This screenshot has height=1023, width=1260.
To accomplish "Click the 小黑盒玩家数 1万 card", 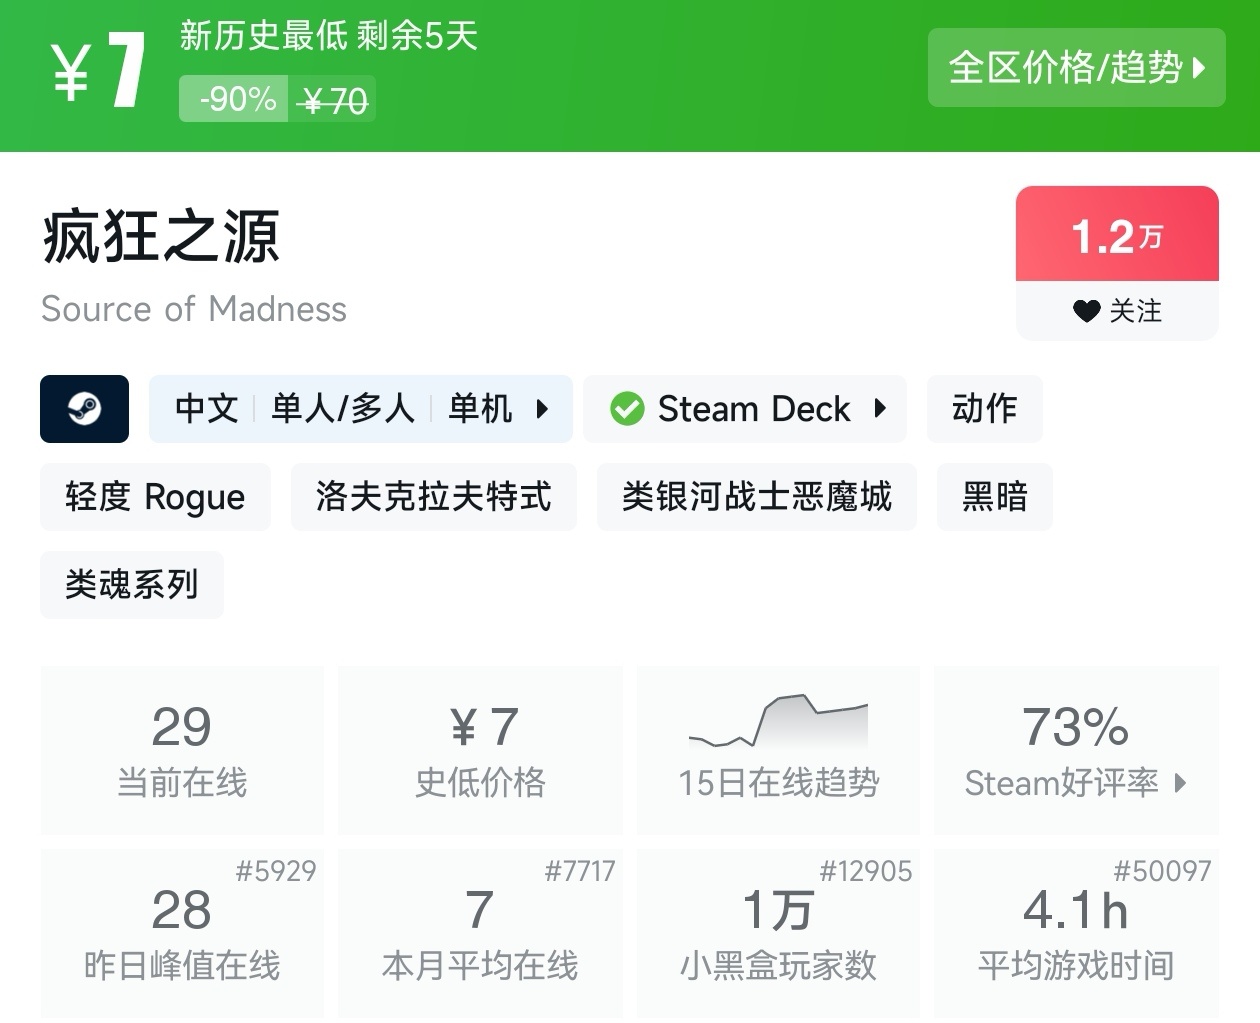I will point(778,933).
